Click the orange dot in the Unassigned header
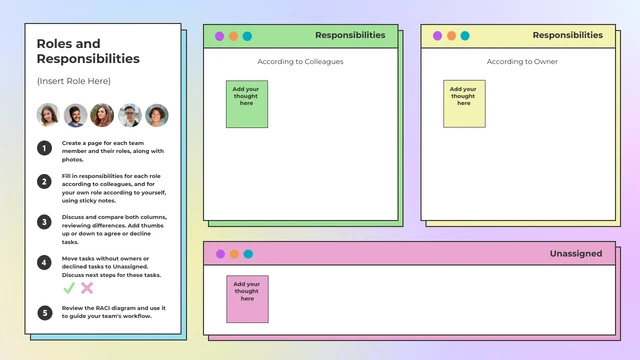Screen dimensions: 640x360 click(x=234, y=254)
